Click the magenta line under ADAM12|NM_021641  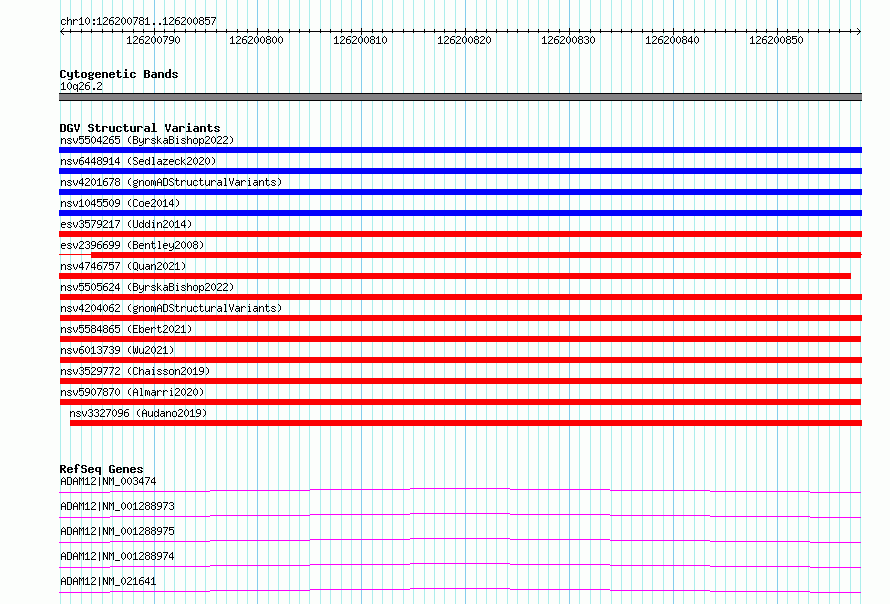point(460,590)
